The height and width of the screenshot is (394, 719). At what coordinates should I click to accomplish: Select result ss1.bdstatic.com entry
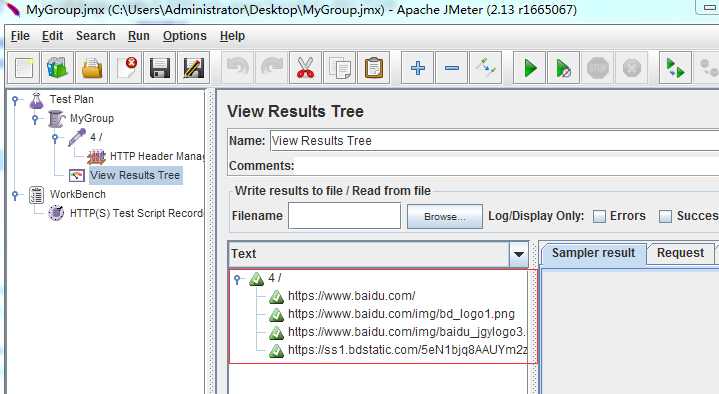pos(407,350)
